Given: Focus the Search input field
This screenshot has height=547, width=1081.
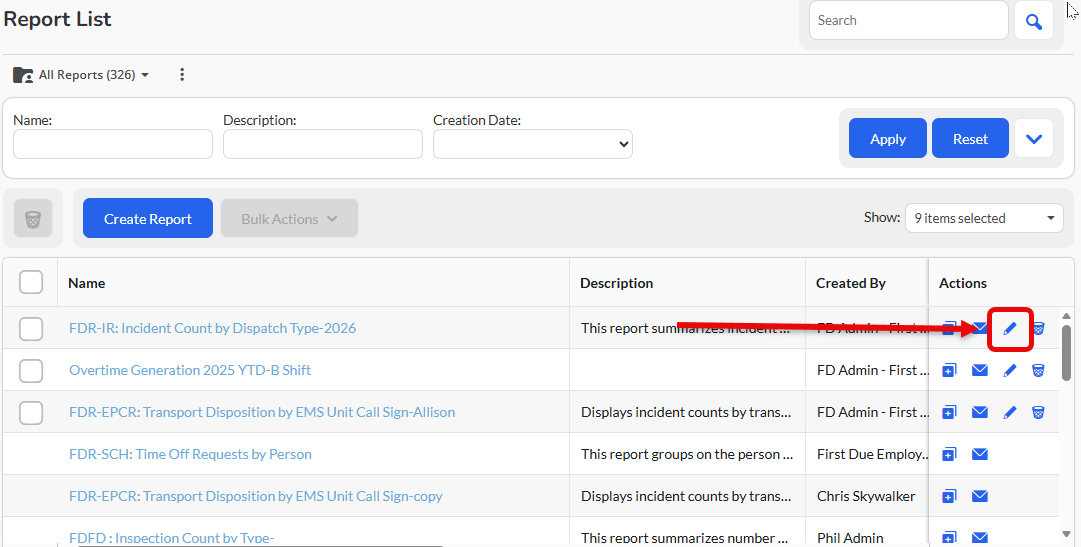Looking at the screenshot, I should tap(909, 21).
